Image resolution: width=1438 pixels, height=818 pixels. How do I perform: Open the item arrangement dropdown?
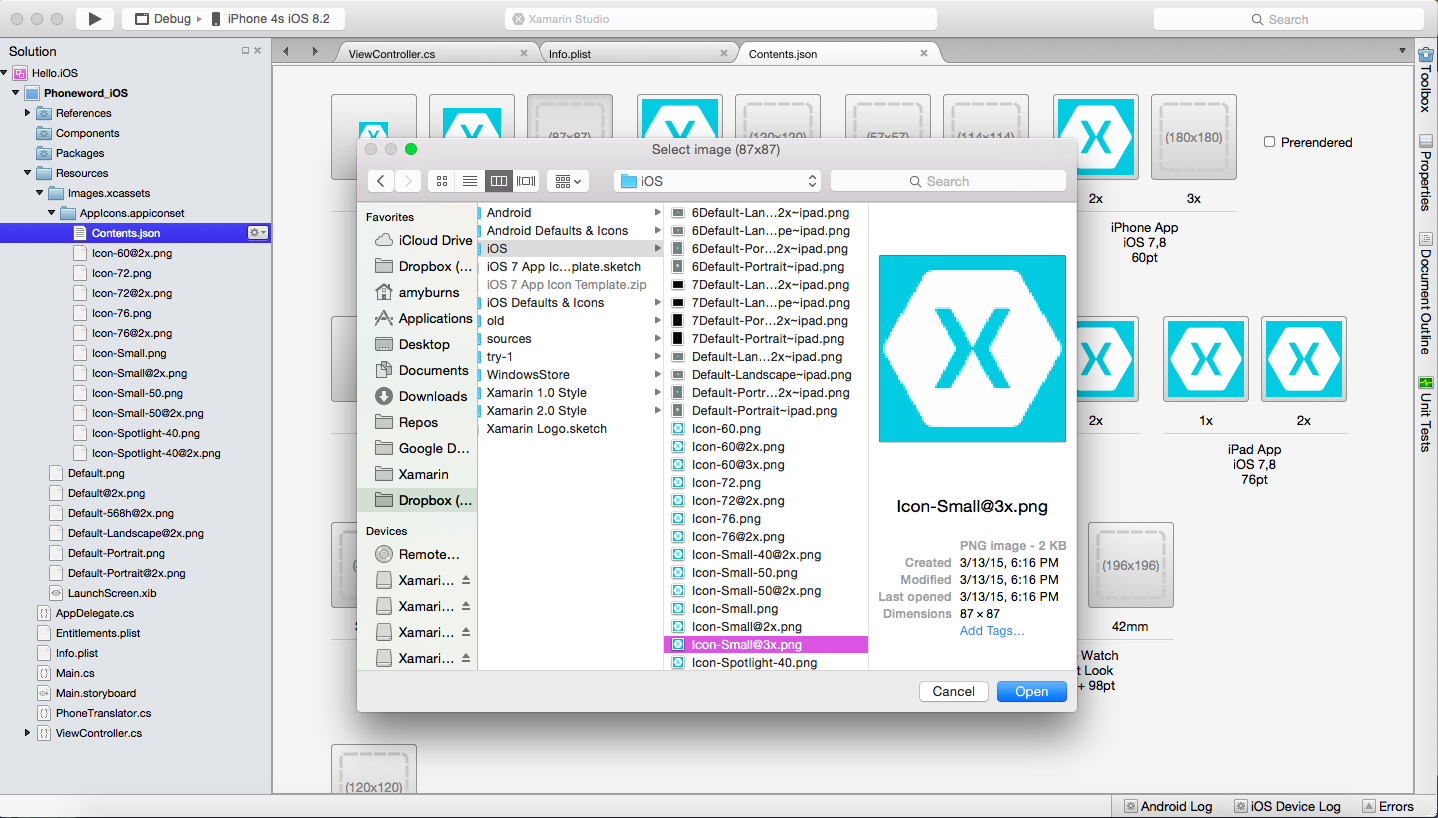click(568, 181)
